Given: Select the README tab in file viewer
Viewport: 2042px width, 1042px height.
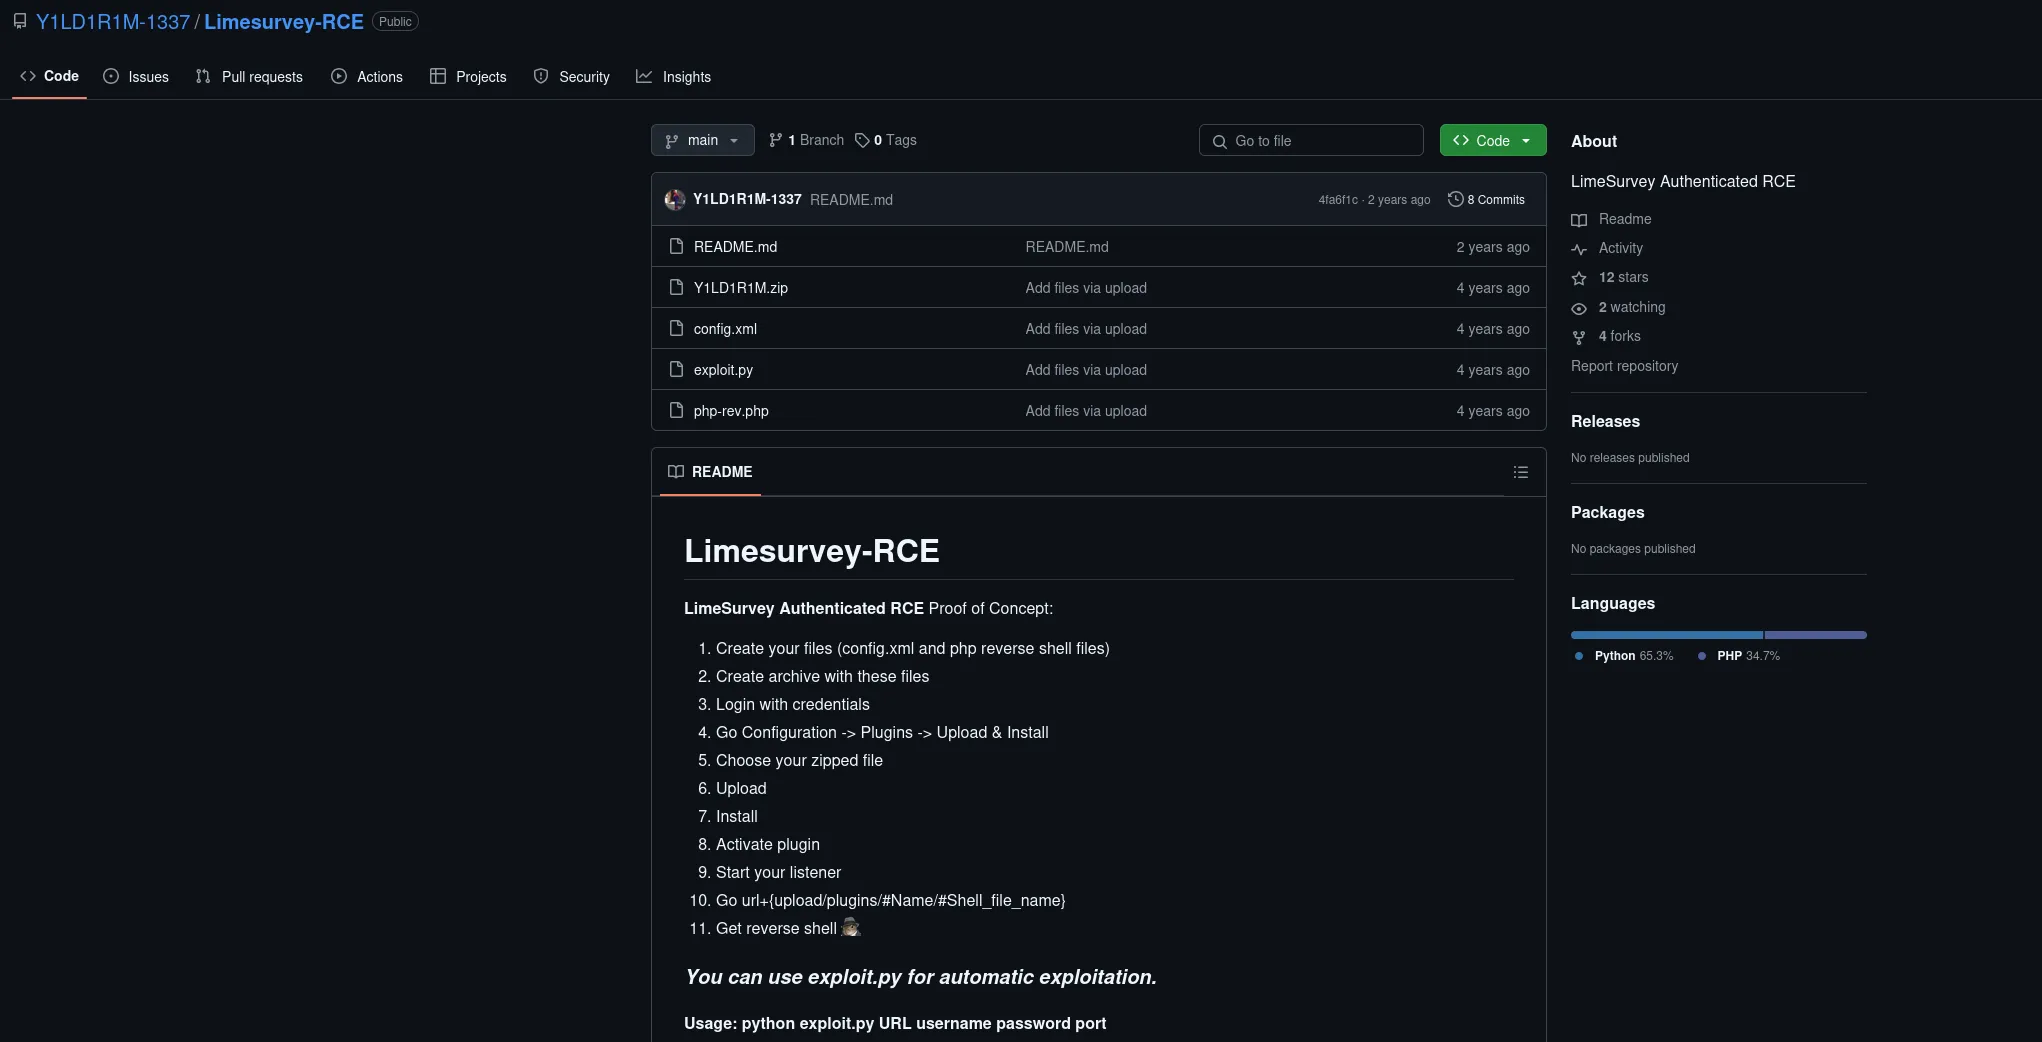Looking at the screenshot, I should (x=710, y=472).
